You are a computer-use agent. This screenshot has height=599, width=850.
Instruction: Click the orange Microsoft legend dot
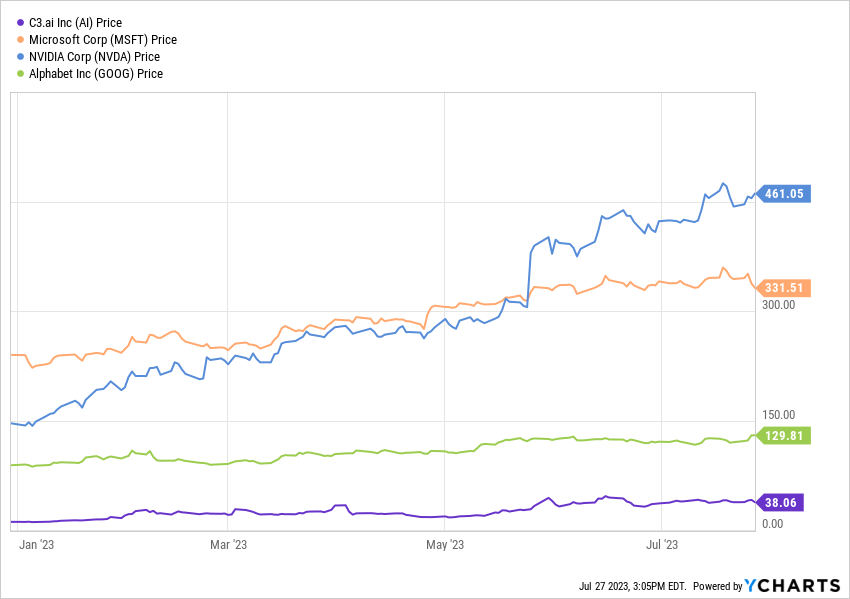point(21,40)
